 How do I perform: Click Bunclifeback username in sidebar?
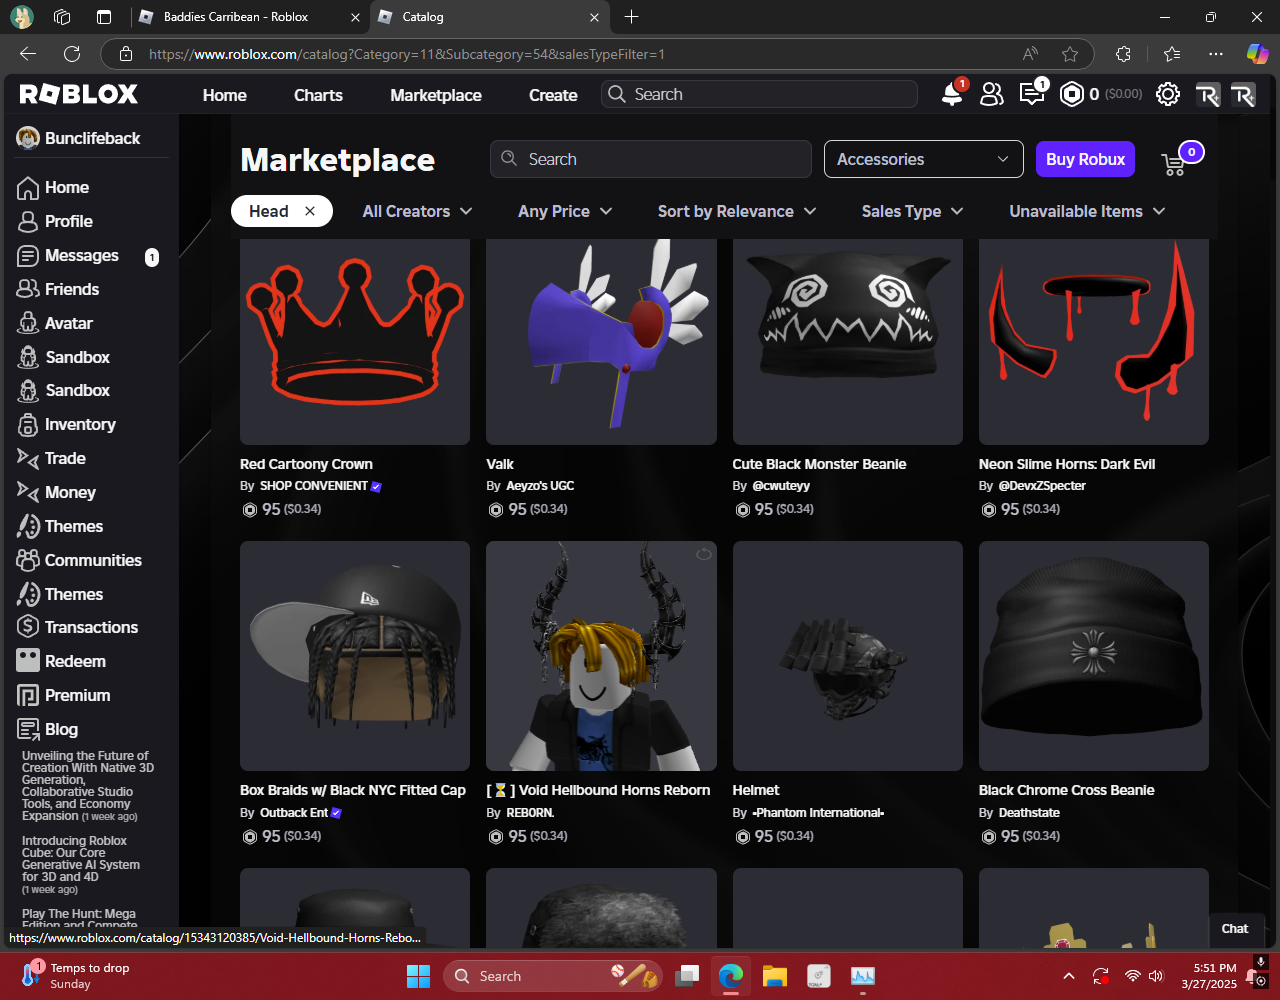click(92, 138)
